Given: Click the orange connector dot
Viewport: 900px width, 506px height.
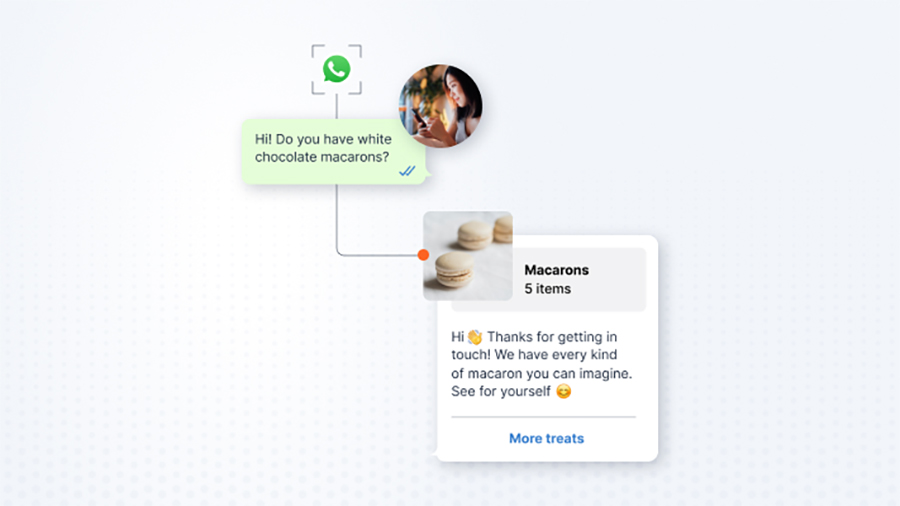Looking at the screenshot, I should pos(423,255).
